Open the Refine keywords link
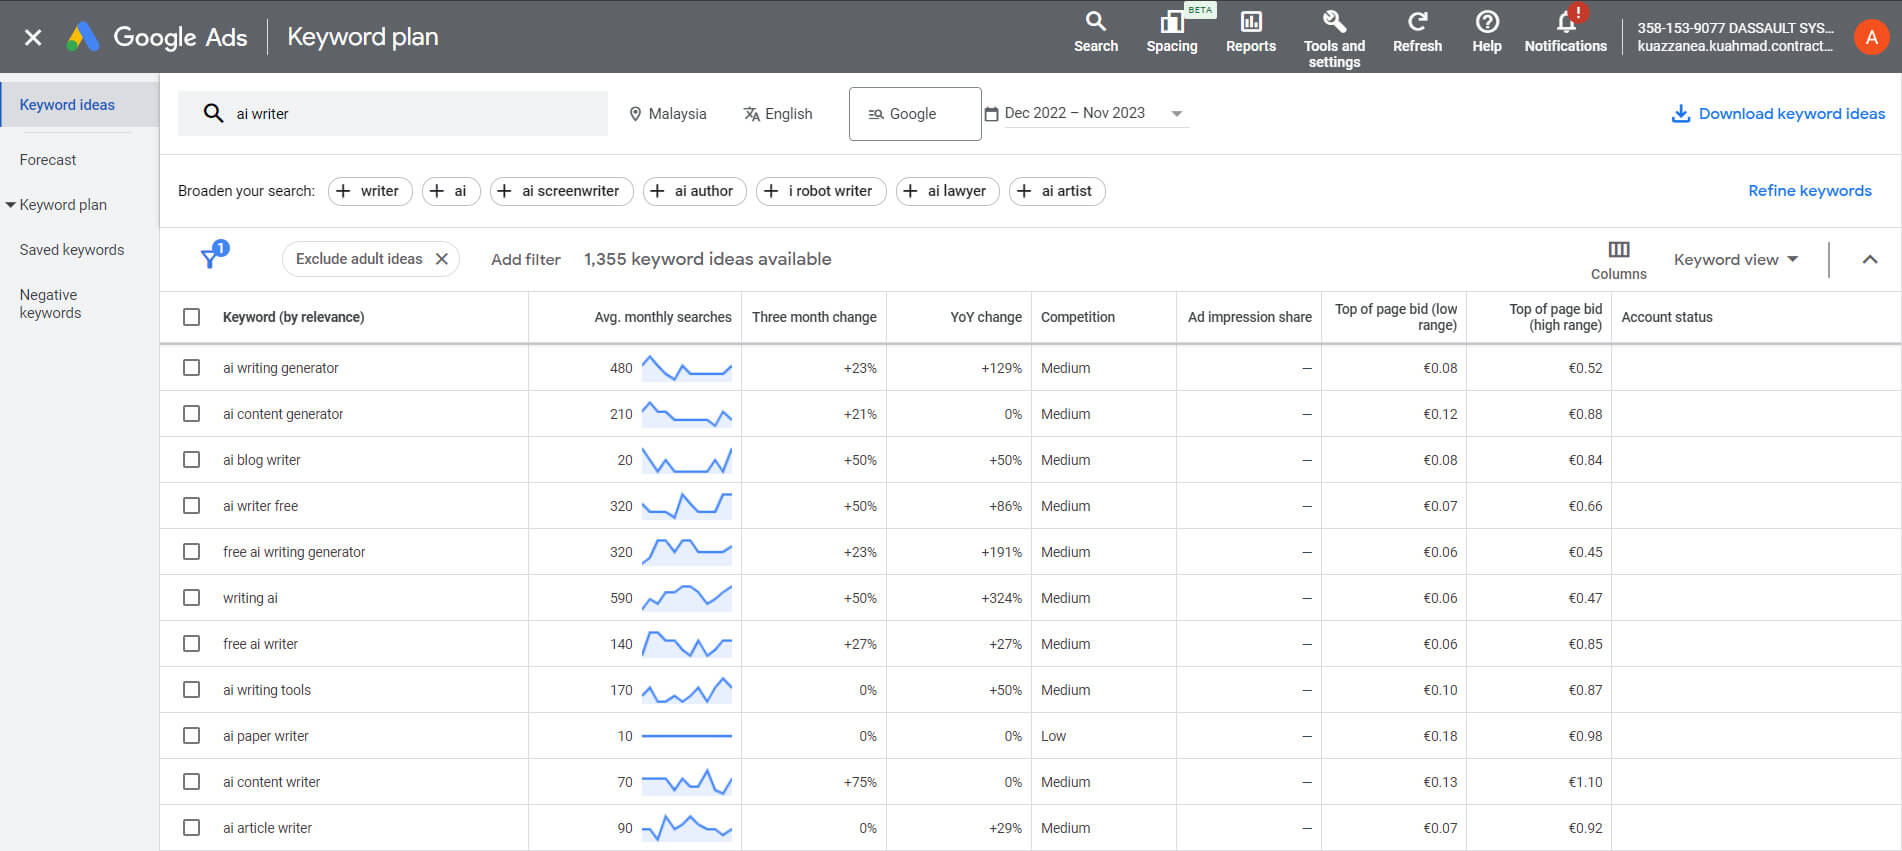 (x=1809, y=191)
